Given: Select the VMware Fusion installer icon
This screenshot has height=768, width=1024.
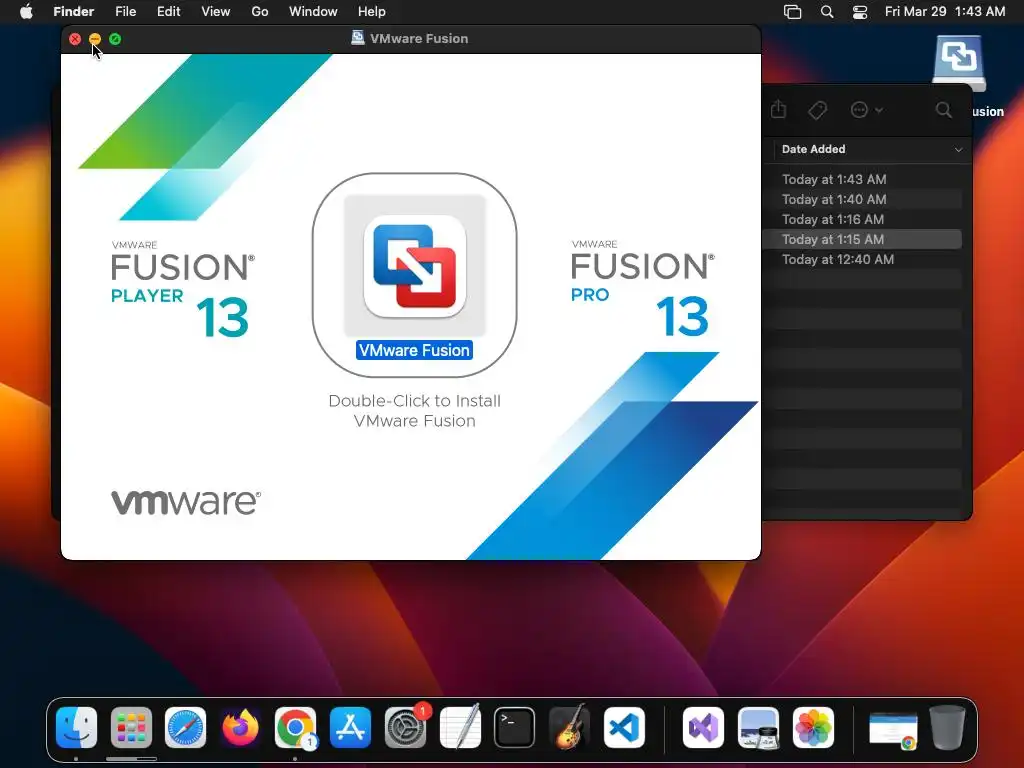Looking at the screenshot, I should coord(415,266).
